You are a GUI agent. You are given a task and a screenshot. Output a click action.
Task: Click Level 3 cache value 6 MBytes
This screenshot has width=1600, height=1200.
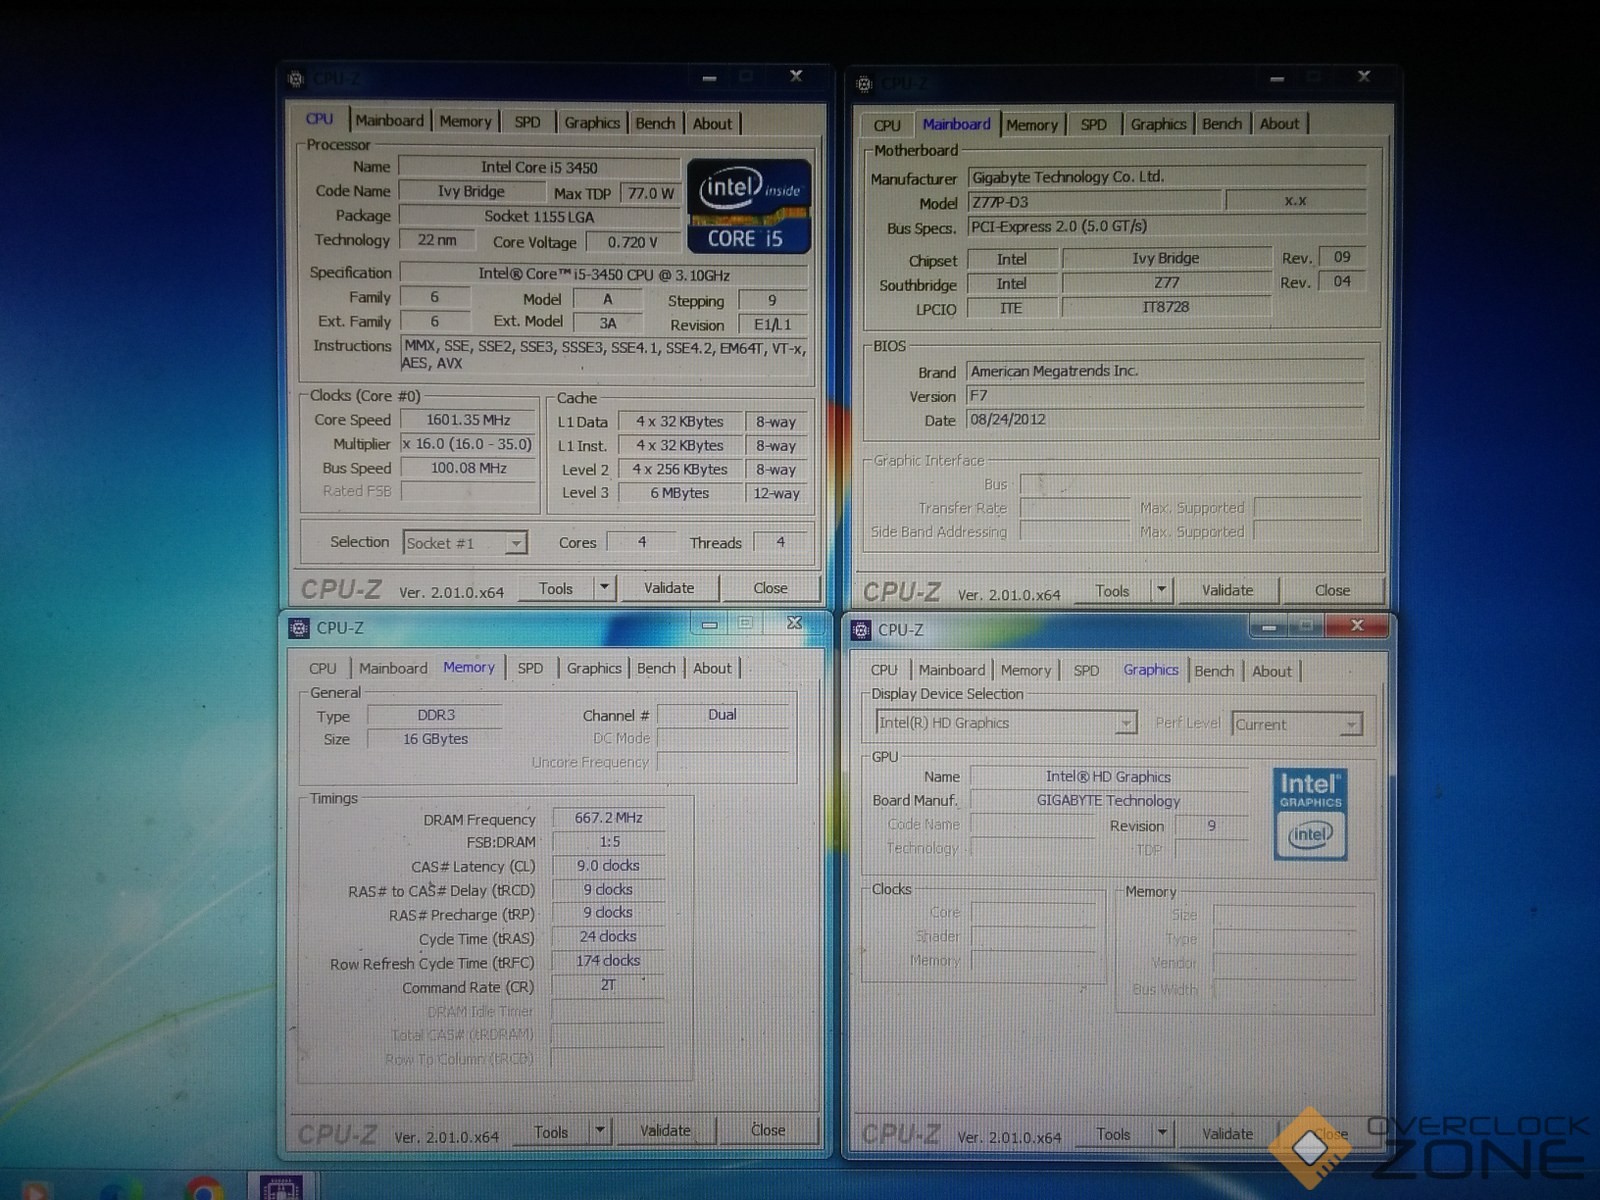pos(680,493)
